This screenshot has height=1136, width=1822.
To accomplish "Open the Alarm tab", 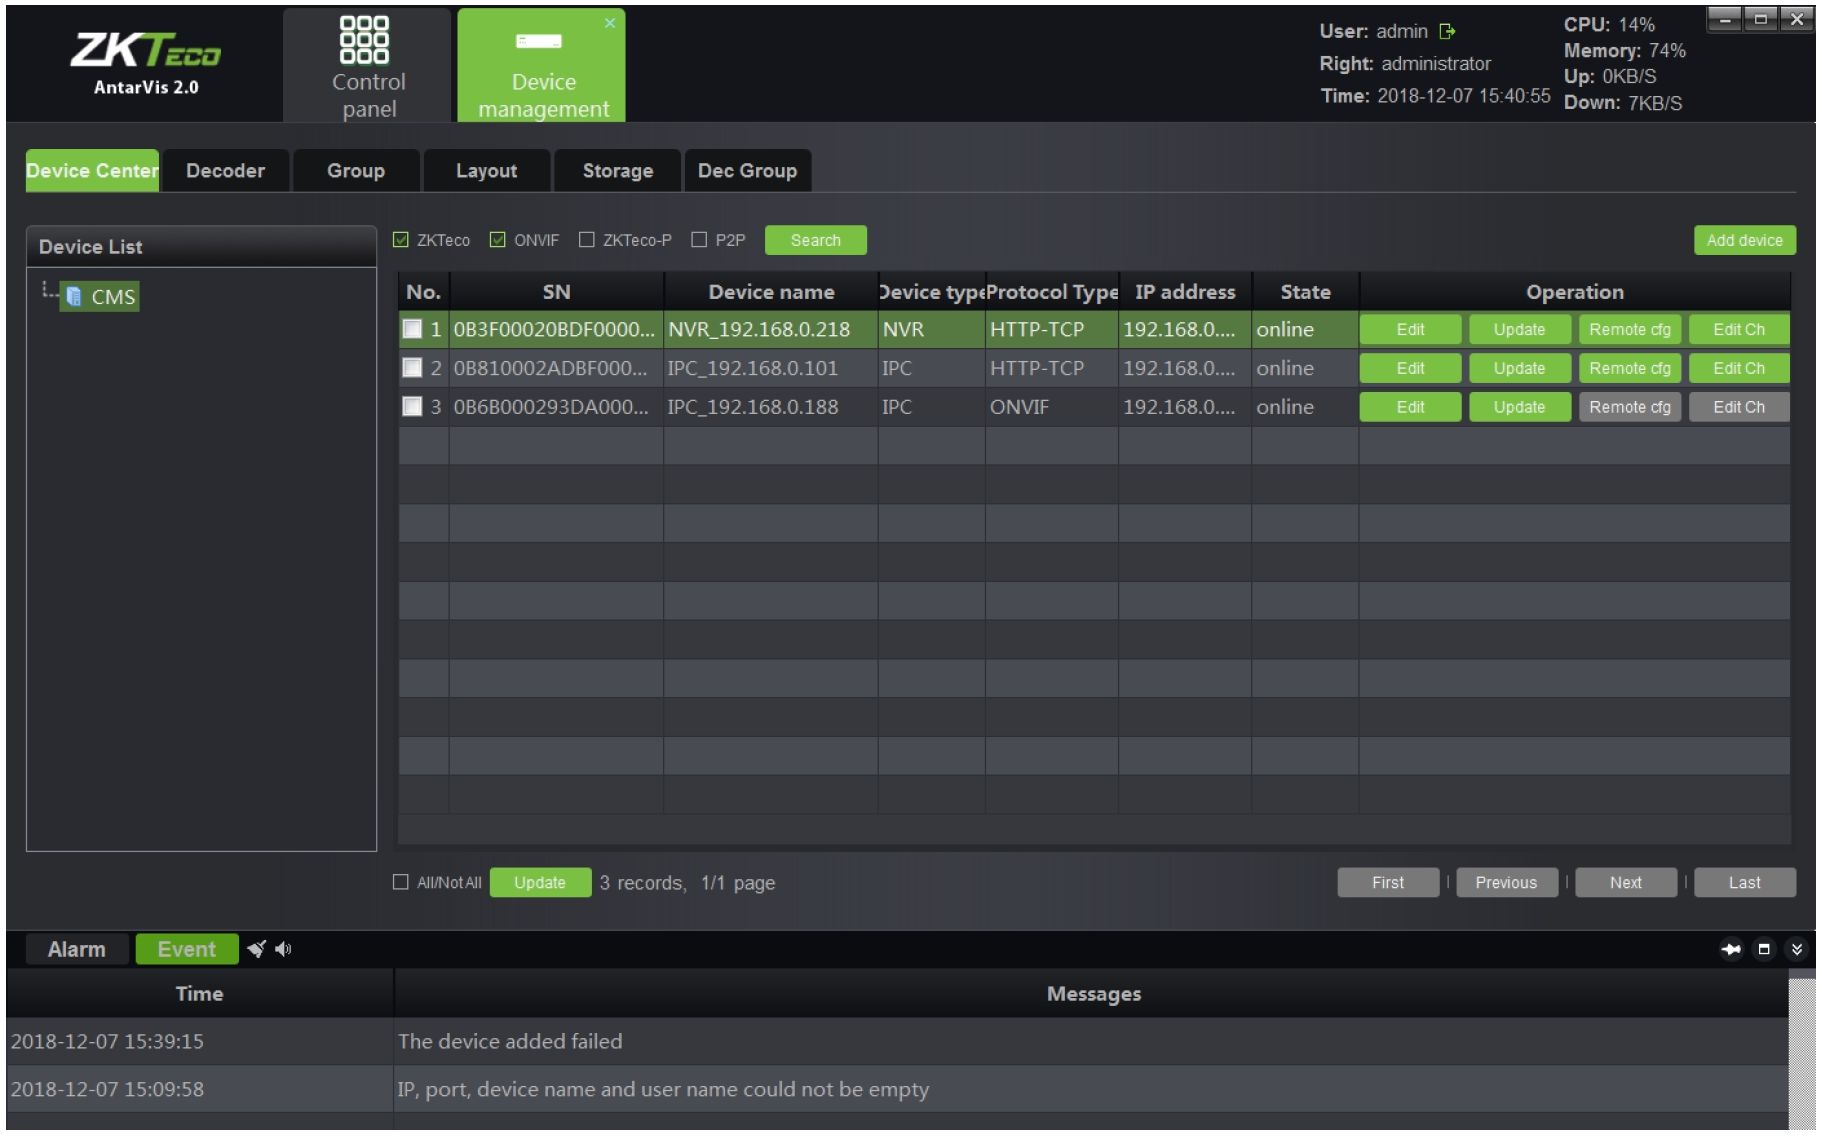I will [77, 949].
